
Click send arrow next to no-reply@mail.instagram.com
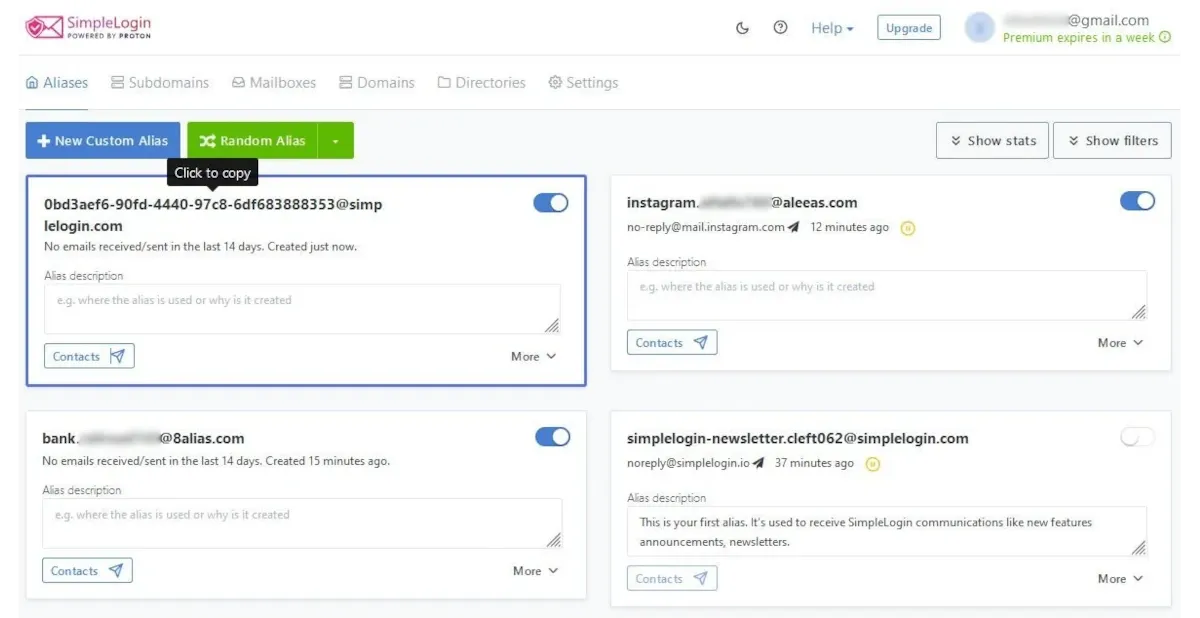tap(793, 228)
